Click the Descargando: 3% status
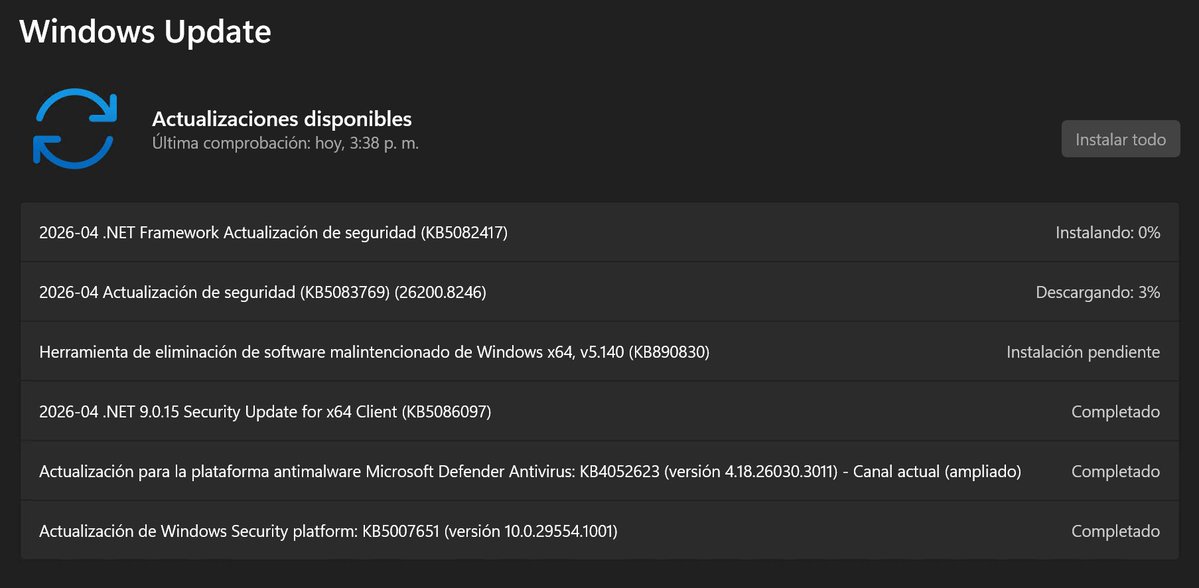The image size is (1199, 588). [1097, 292]
